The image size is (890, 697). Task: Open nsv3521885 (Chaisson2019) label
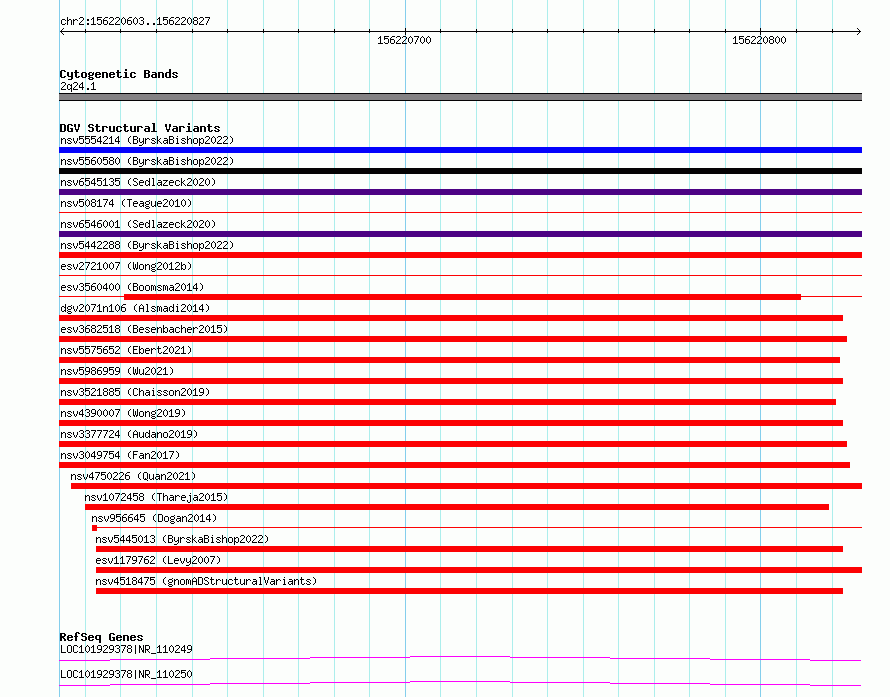[135, 392]
